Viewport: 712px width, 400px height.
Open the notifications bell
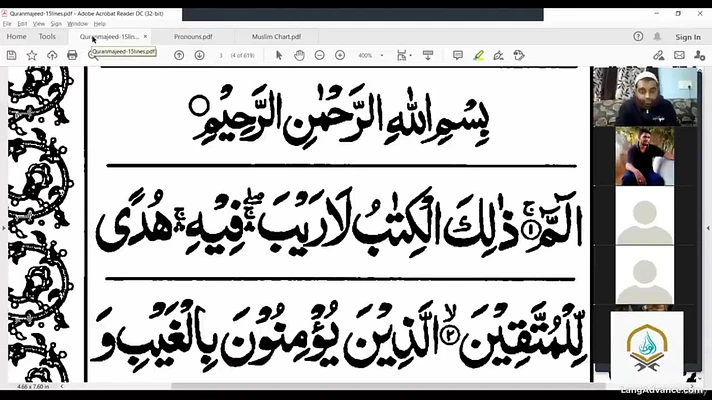(657, 36)
